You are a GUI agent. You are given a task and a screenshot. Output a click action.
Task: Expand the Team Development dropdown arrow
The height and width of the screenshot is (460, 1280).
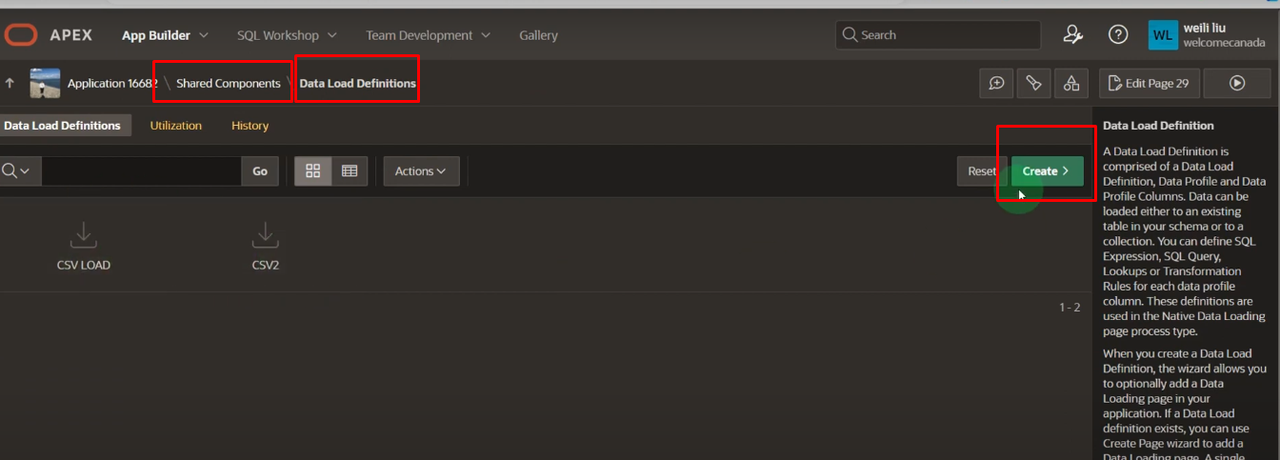(486, 35)
